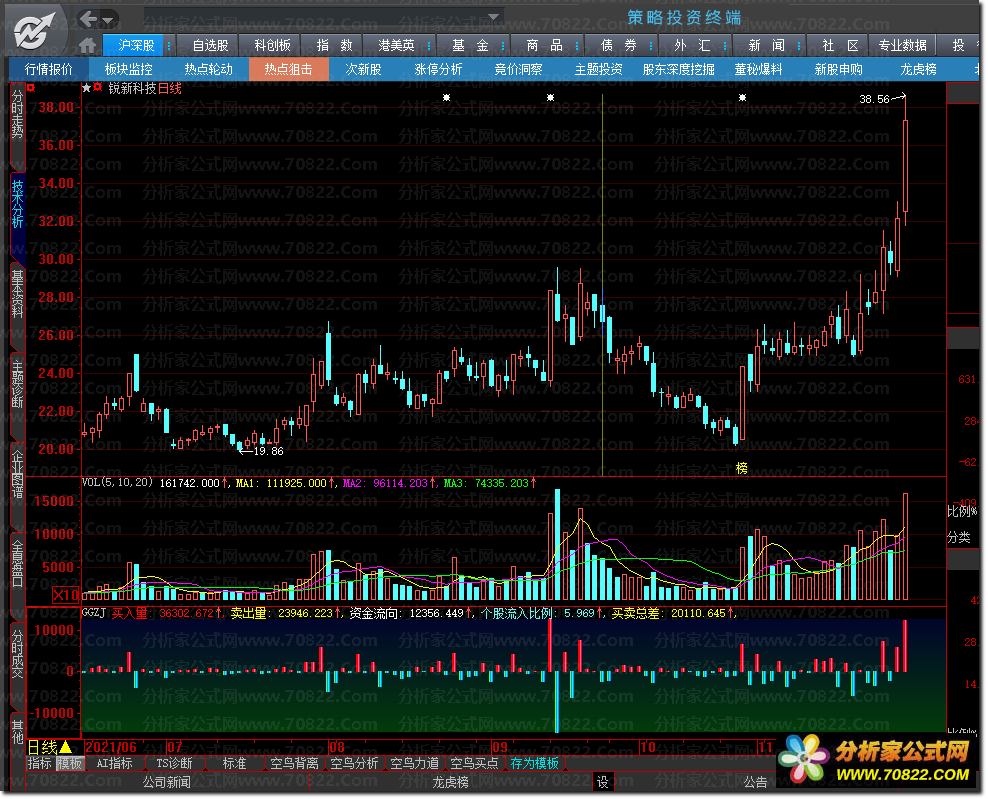Click the application logo icon
Viewport: 988px width, 799px height.
tap(33, 29)
